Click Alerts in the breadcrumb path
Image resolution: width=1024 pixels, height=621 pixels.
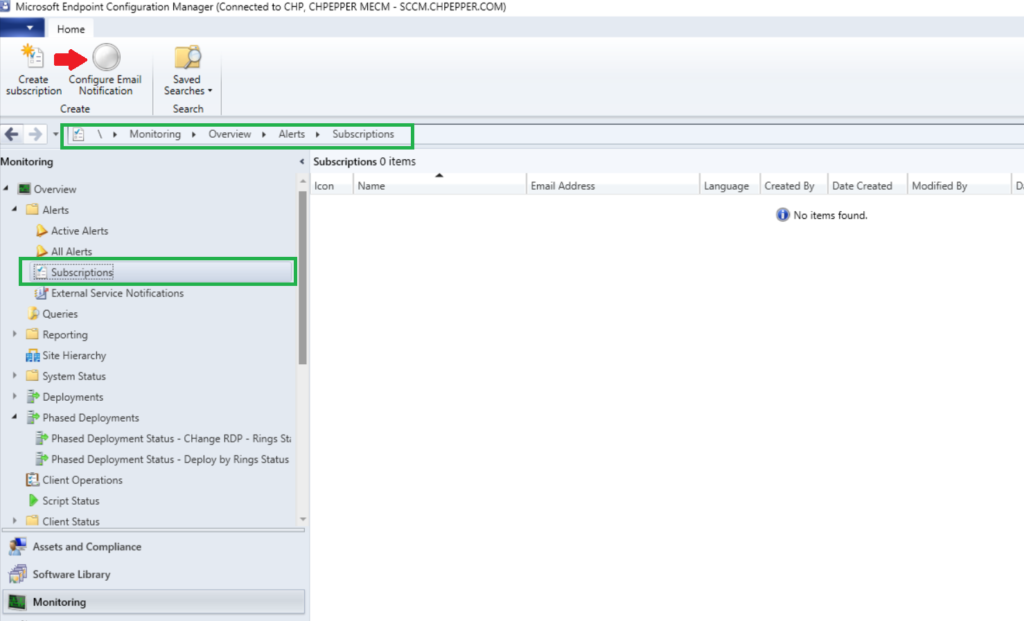(291, 134)
